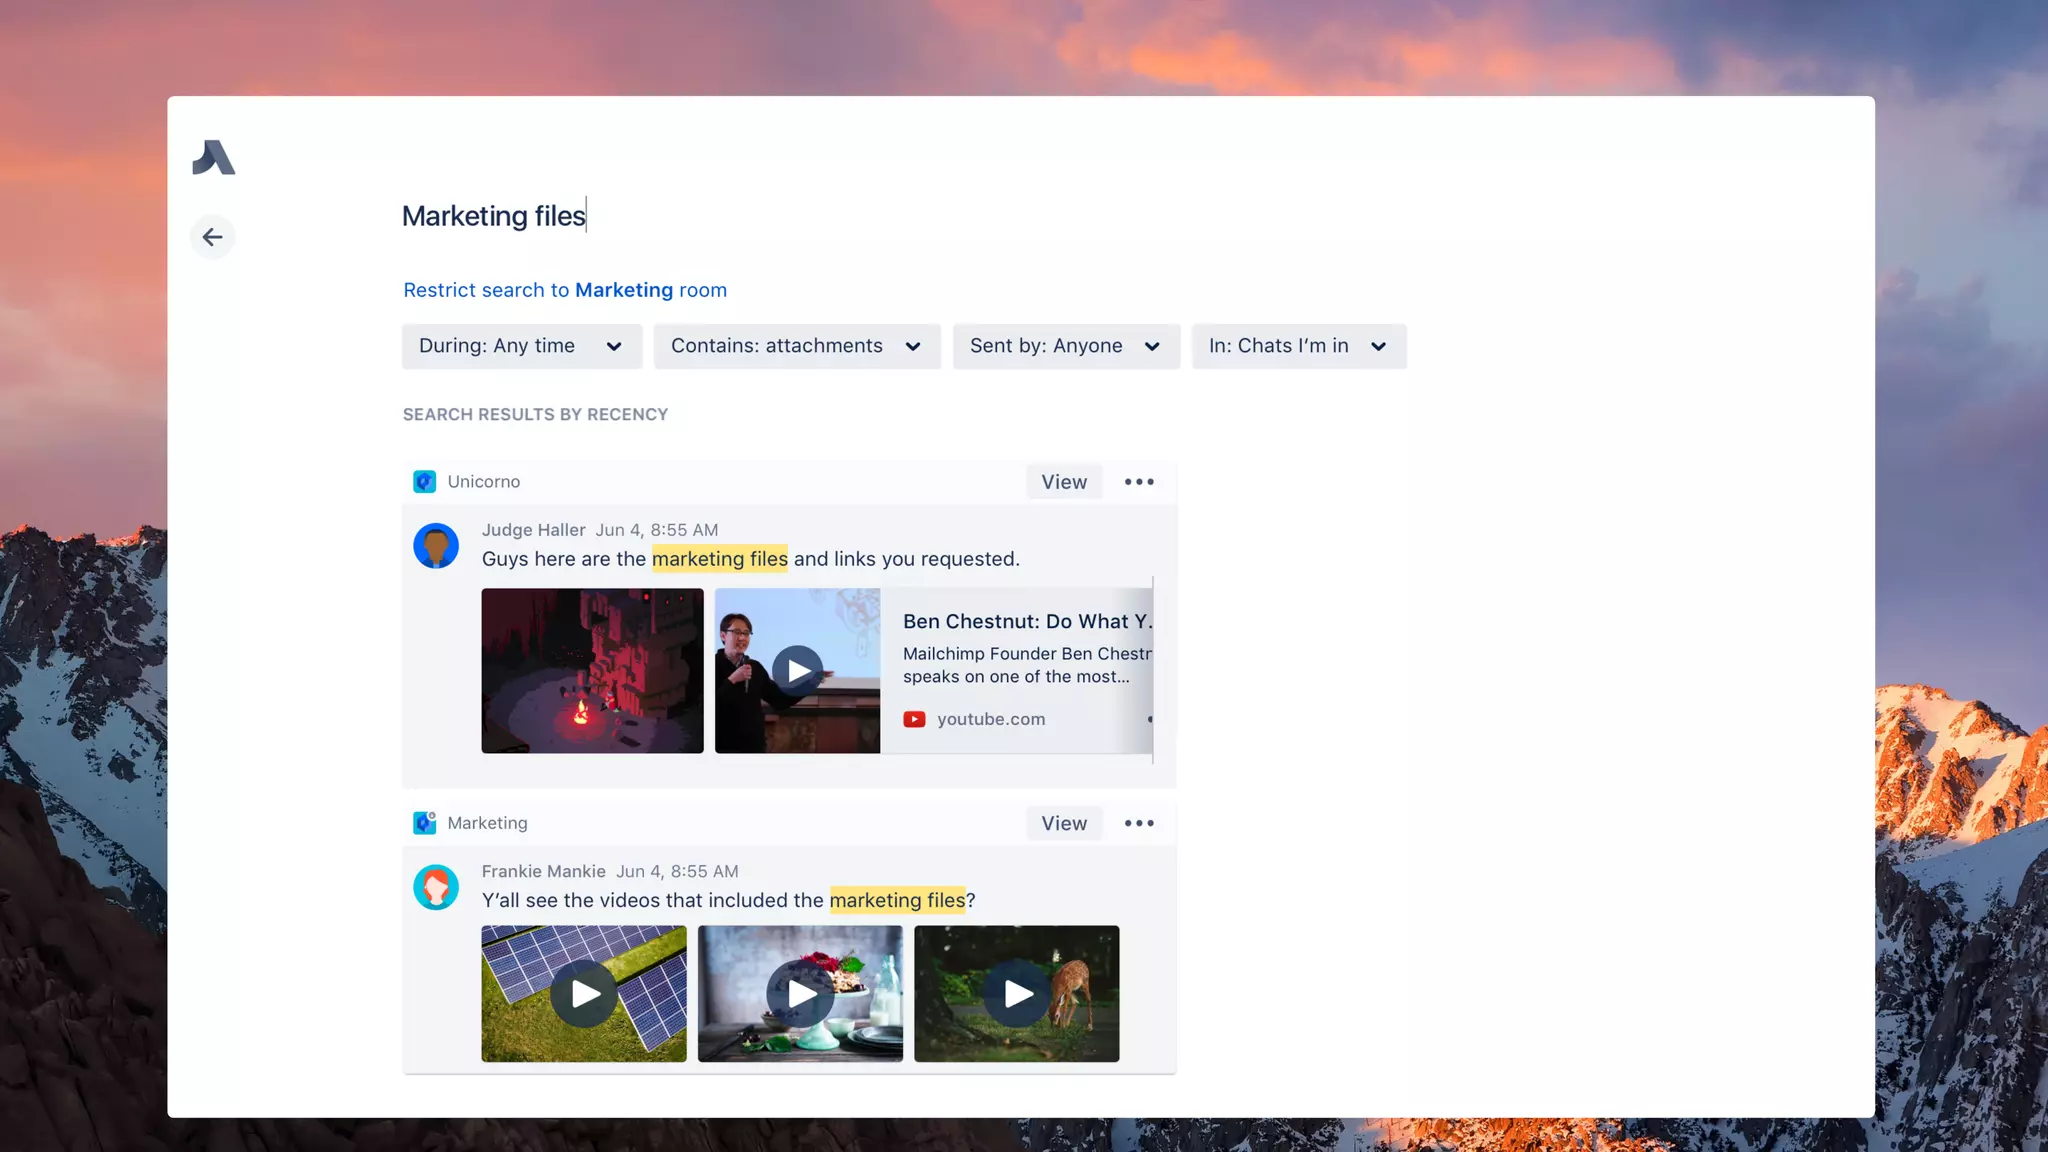Image resolution: width=2048 pixels, height=1152 pixels.
Task: Go back with the left arrow button
Action: point(212,237)
